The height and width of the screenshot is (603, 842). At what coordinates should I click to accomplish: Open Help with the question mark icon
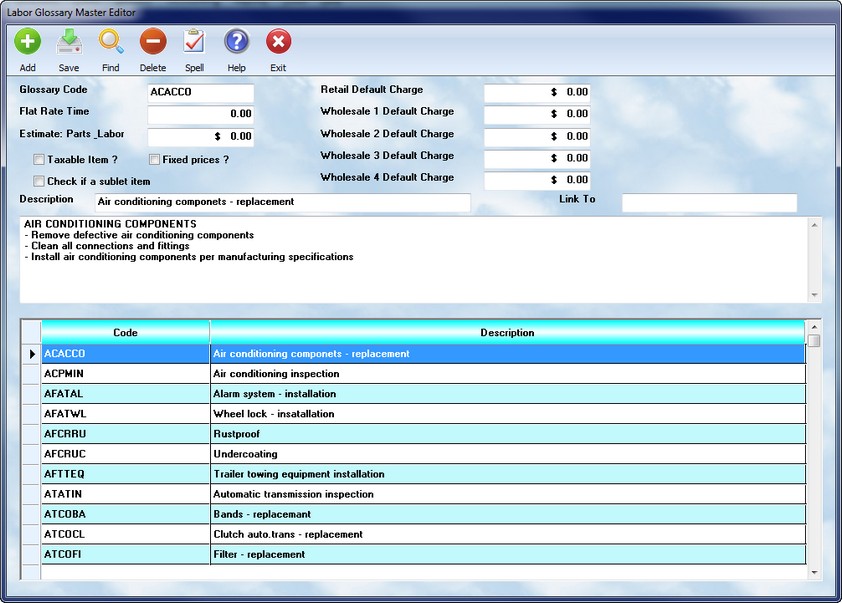tap(236, 42)
